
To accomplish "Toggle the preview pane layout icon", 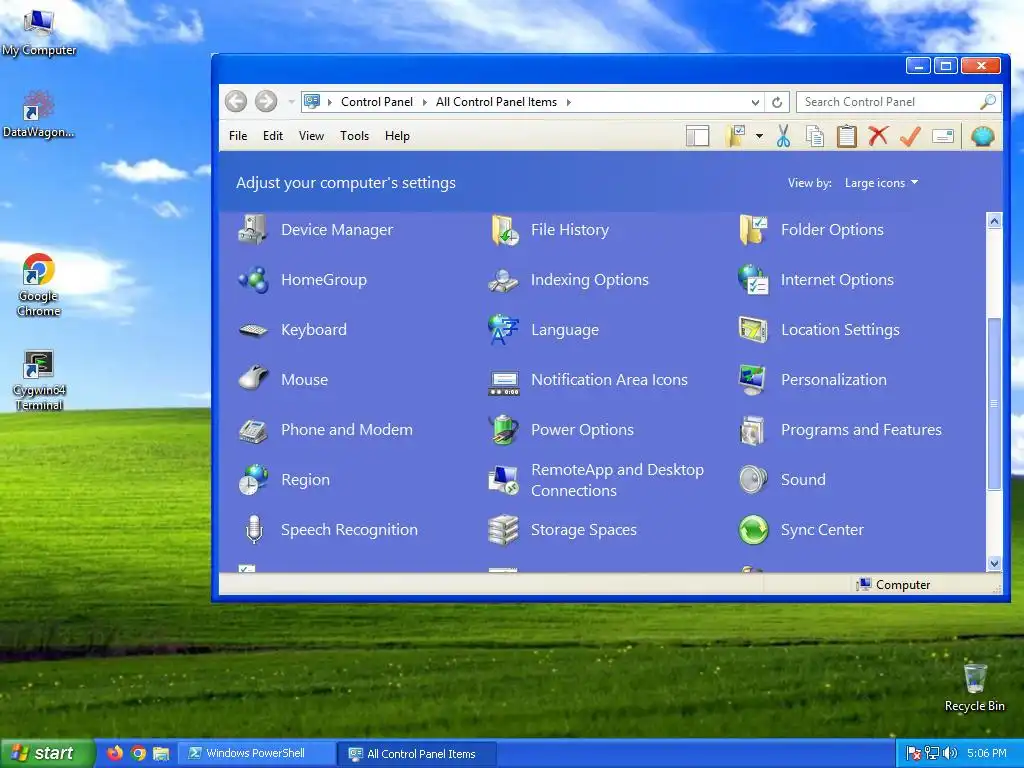I will coord(697,136).
